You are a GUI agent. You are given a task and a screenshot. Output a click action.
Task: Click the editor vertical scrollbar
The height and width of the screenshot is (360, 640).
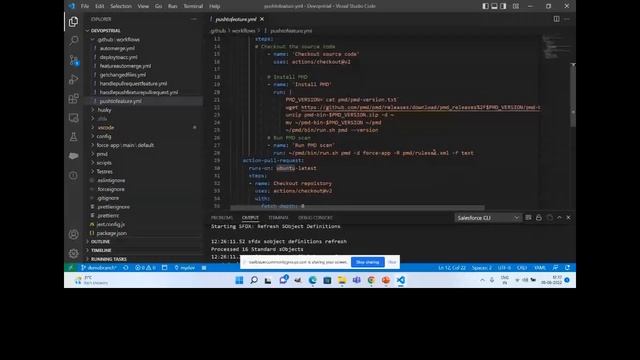click(x=573, y=95)
